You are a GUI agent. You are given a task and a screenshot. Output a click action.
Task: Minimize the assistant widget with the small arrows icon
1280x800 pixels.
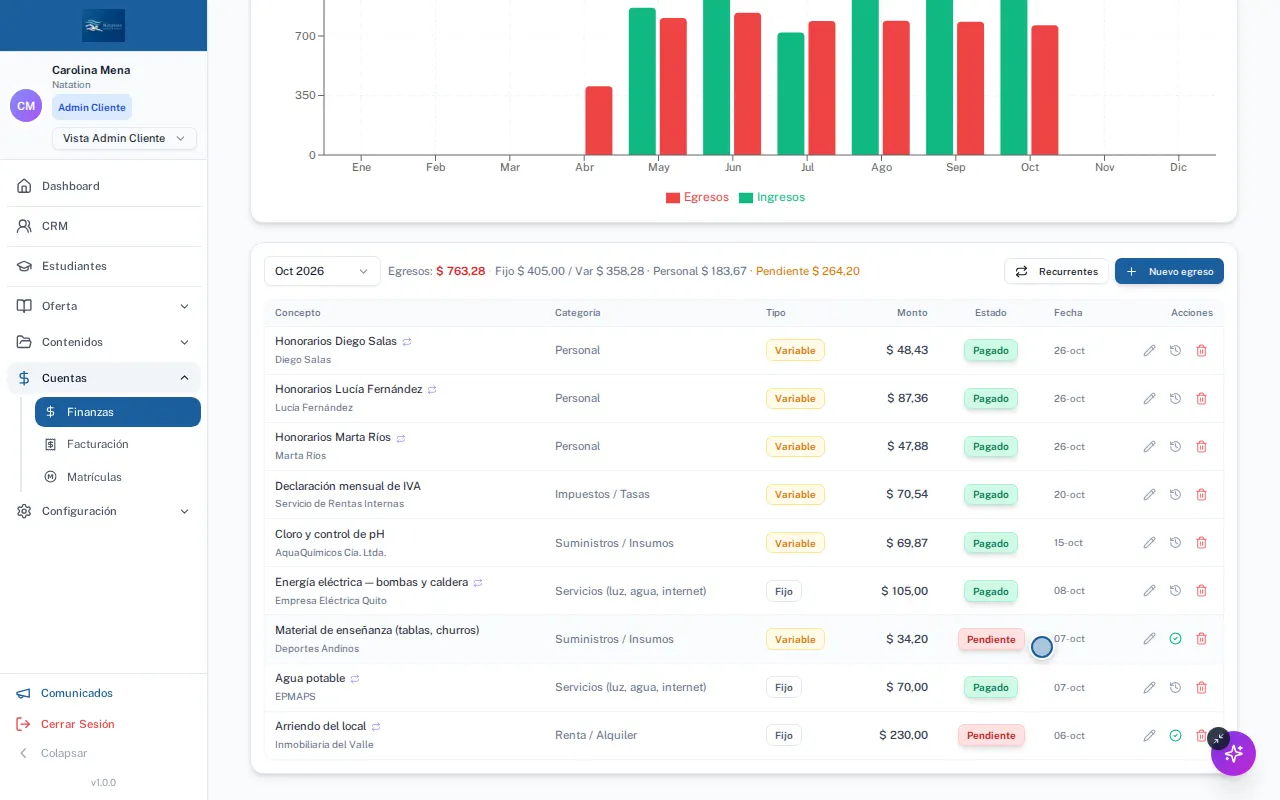(1218, 738)
